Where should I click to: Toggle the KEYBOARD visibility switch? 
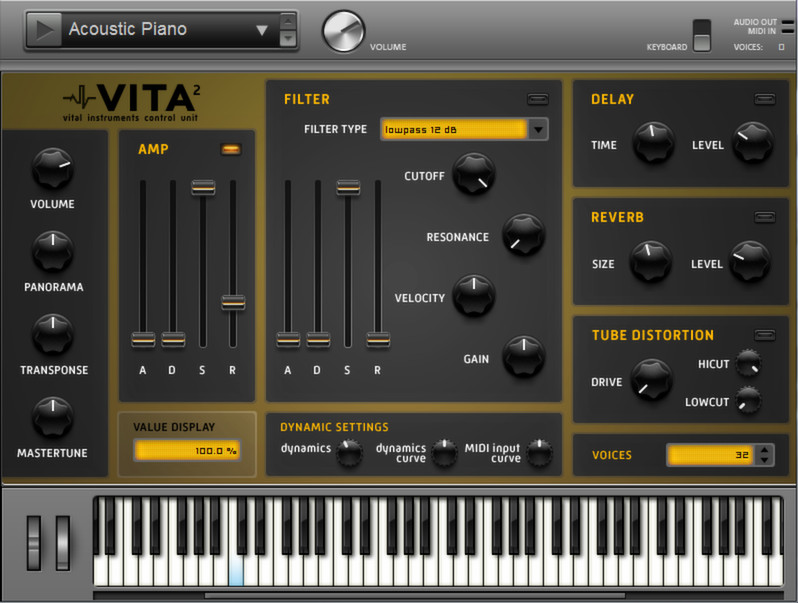702,35
